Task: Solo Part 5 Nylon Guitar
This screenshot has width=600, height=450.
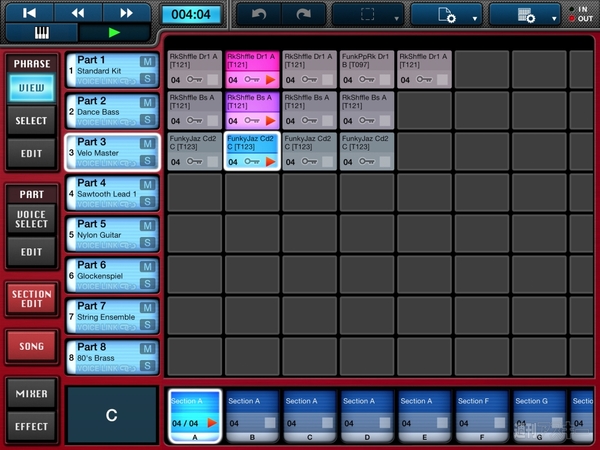Action: point(147,243)
